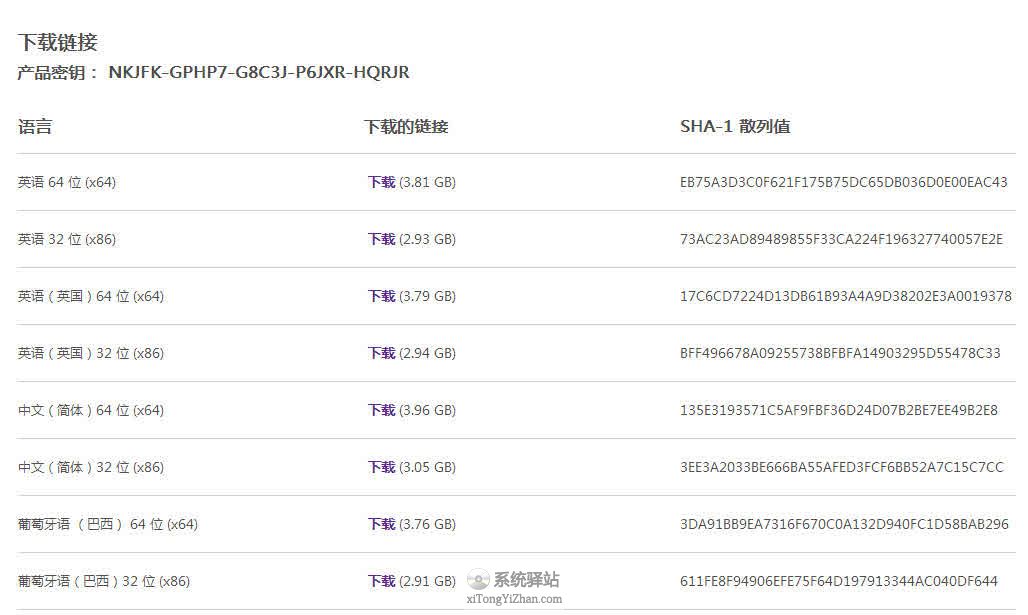Click the xiTongYiZhan.com watermark text
The height and width of the screenshot is (615, 1028).
[514, 600]
